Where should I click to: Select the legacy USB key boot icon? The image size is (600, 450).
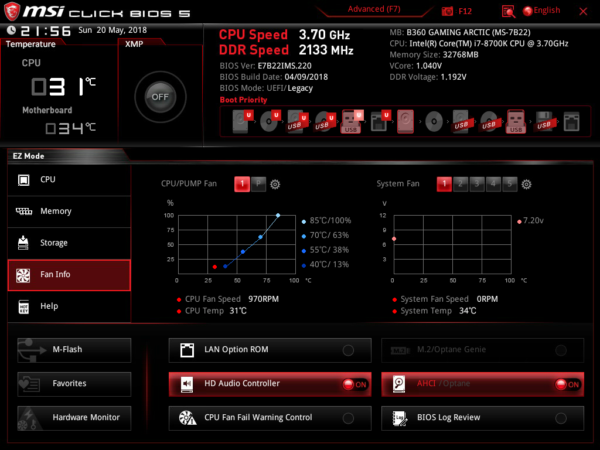(x=516, y=122)
